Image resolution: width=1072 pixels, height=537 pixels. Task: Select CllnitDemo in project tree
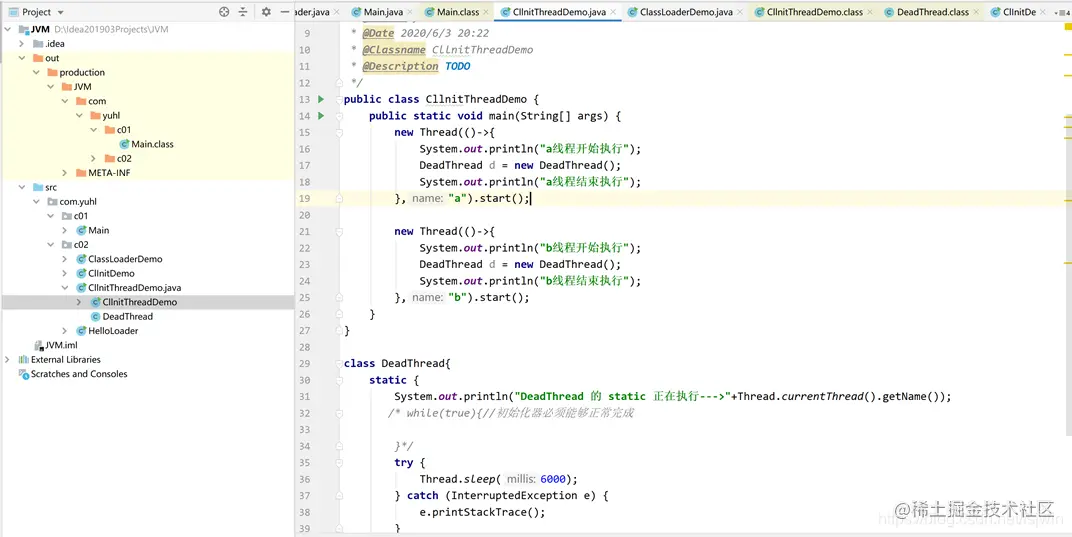(x=105, y=274)
